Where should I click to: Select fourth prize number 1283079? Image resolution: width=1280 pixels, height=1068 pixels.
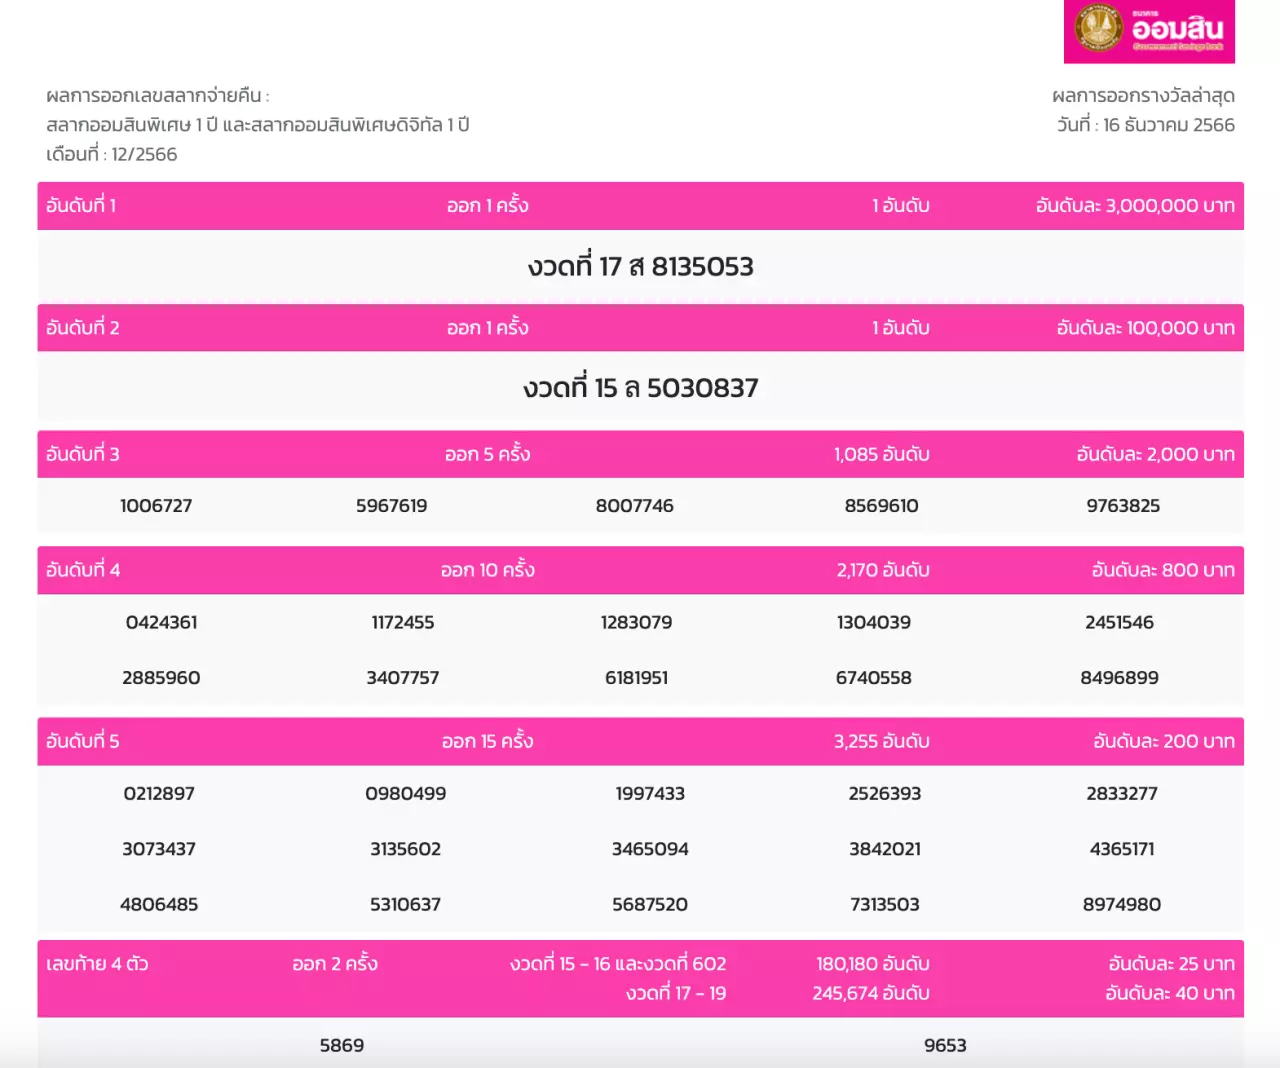tap(637, 622)
